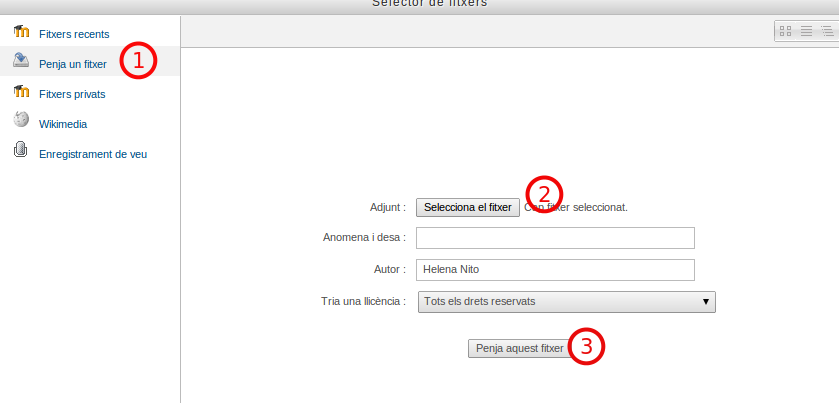Click the Fitxers privats Moodle icon

(21, 92)
